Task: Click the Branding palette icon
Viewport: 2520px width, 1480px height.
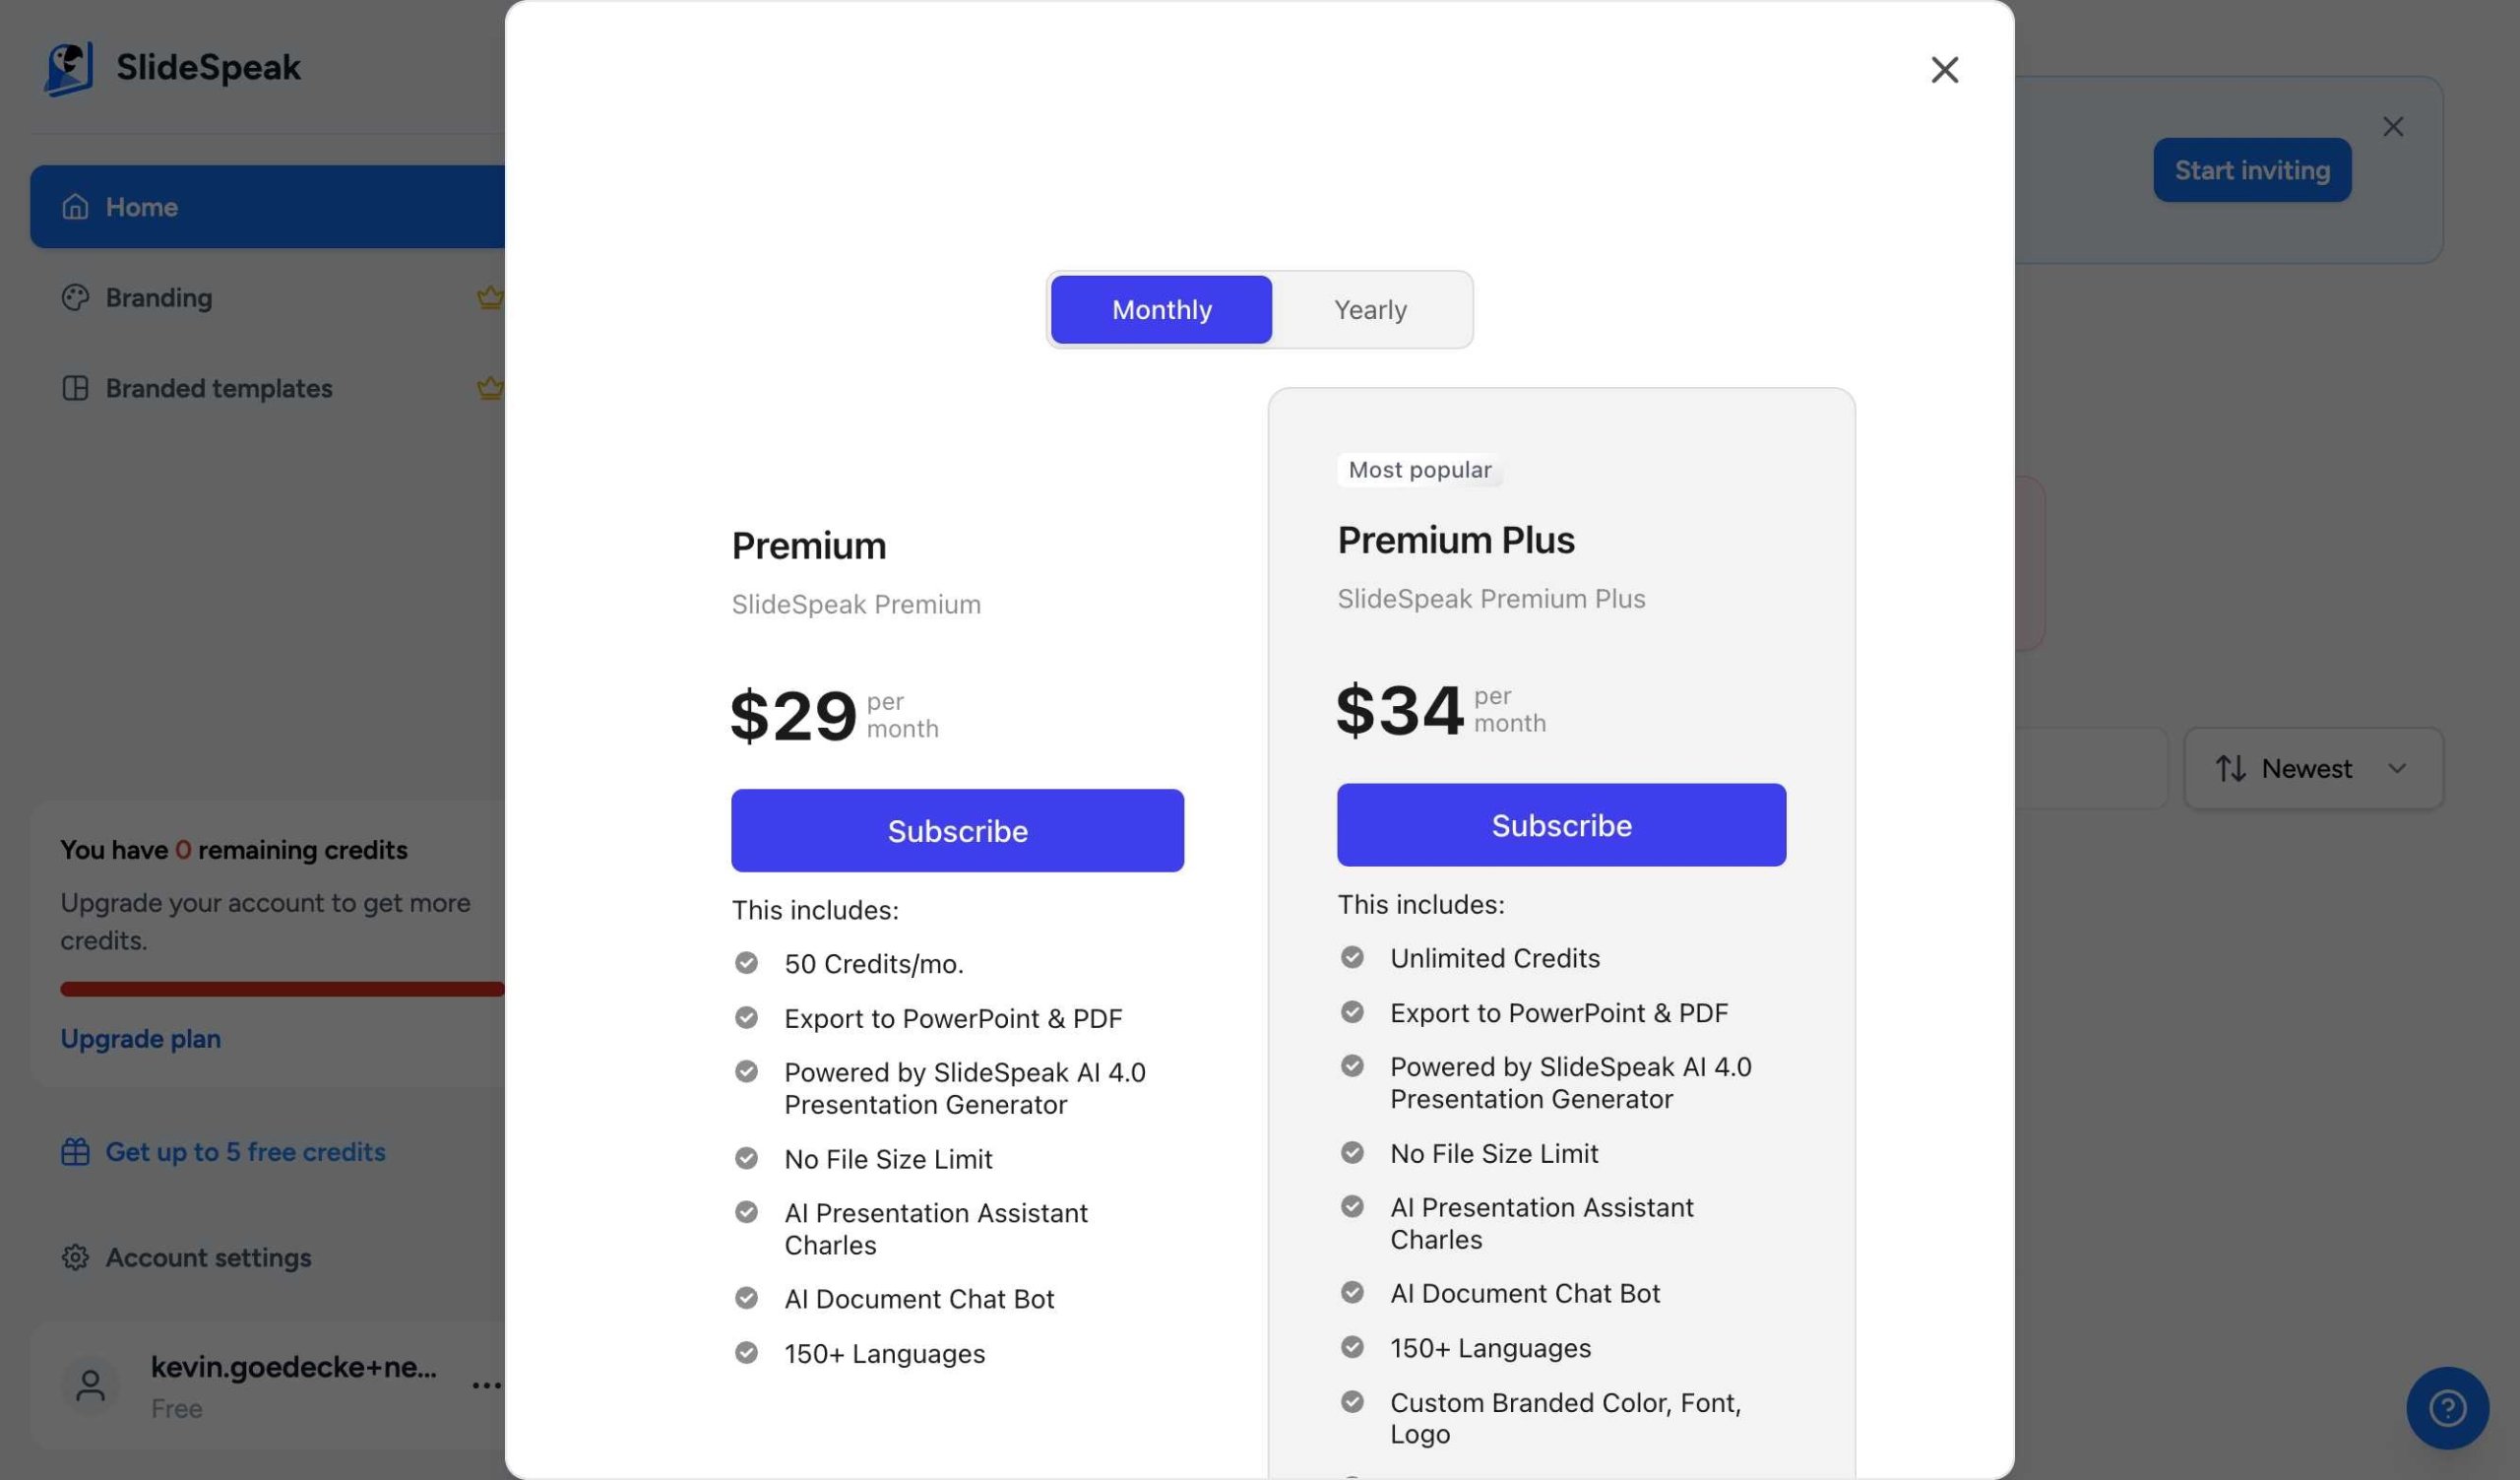Action: tap(75, 297)
